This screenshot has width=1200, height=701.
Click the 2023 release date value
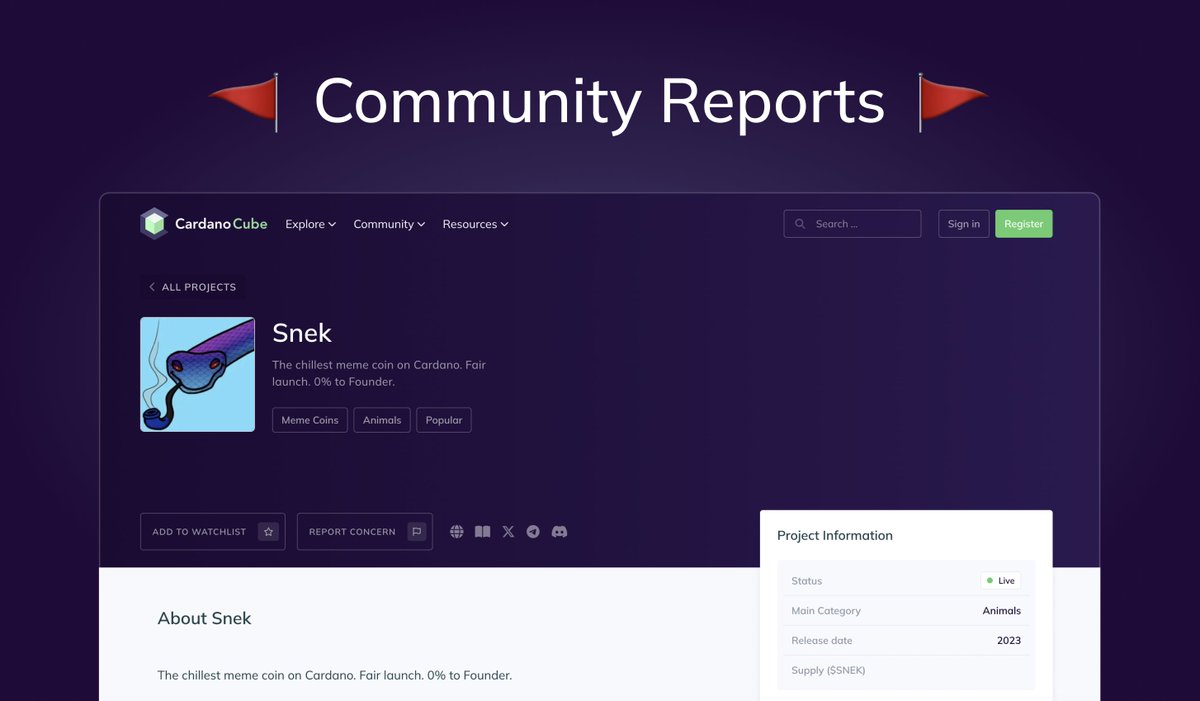tap(1009, 641)
